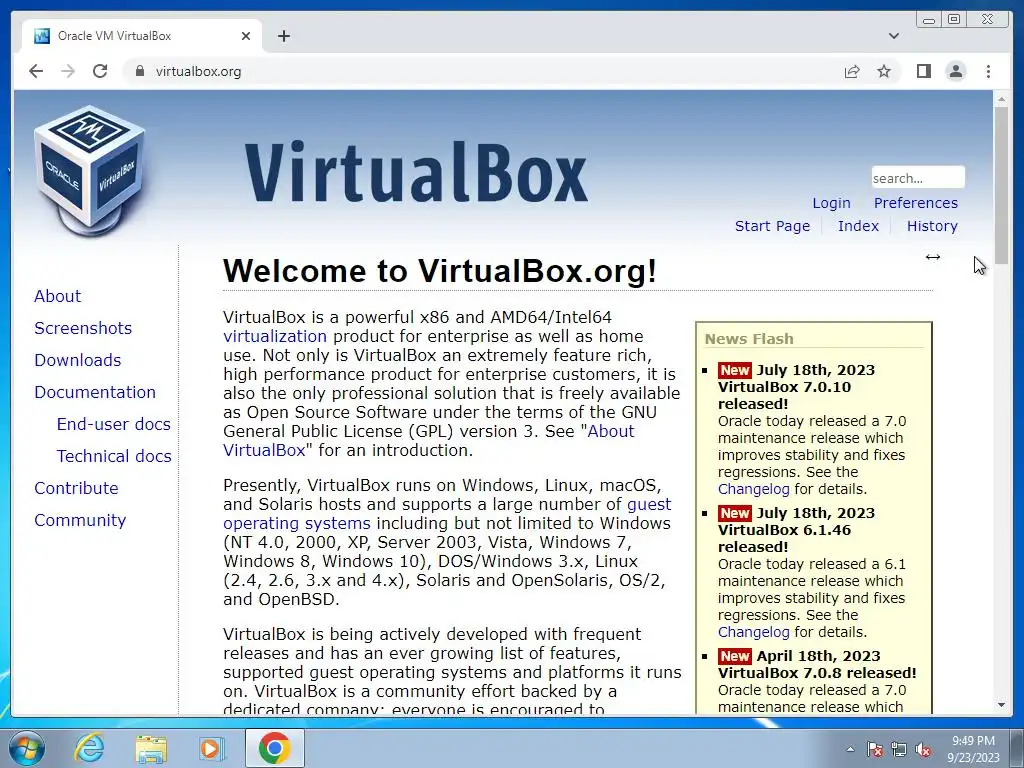
Task: Open the Chrome three-dot menu
Action: [988, 71]
